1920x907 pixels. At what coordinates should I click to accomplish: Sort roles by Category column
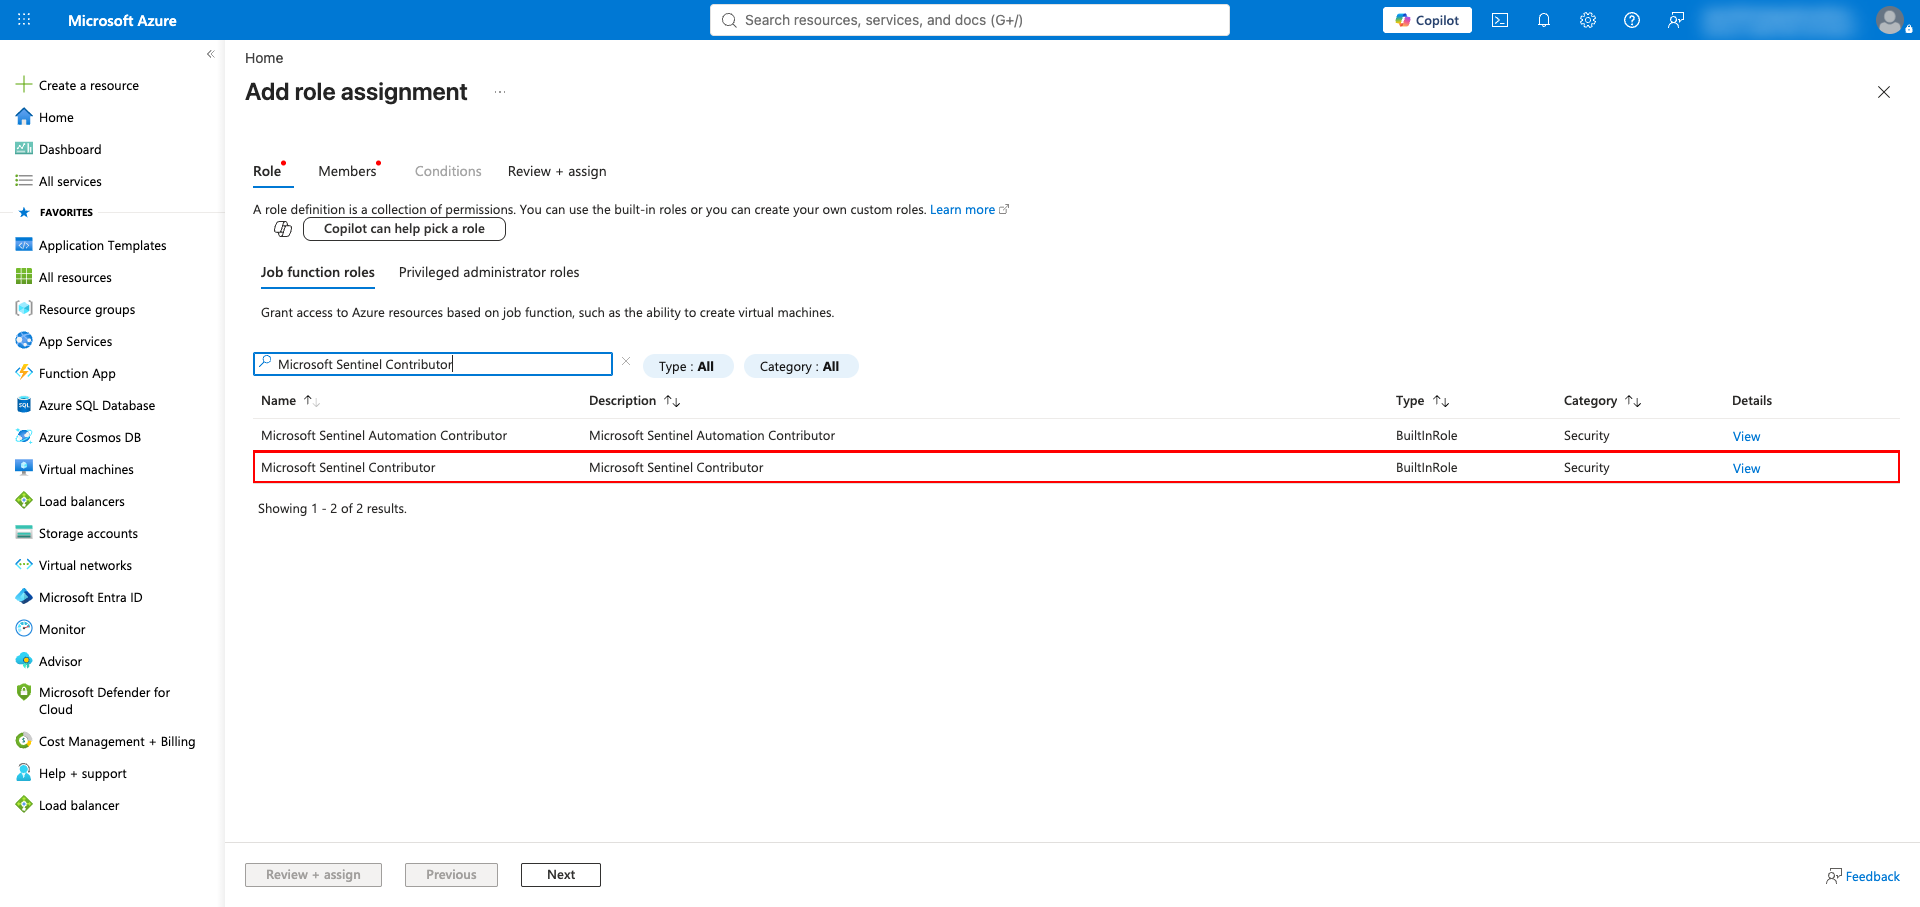1602,401
